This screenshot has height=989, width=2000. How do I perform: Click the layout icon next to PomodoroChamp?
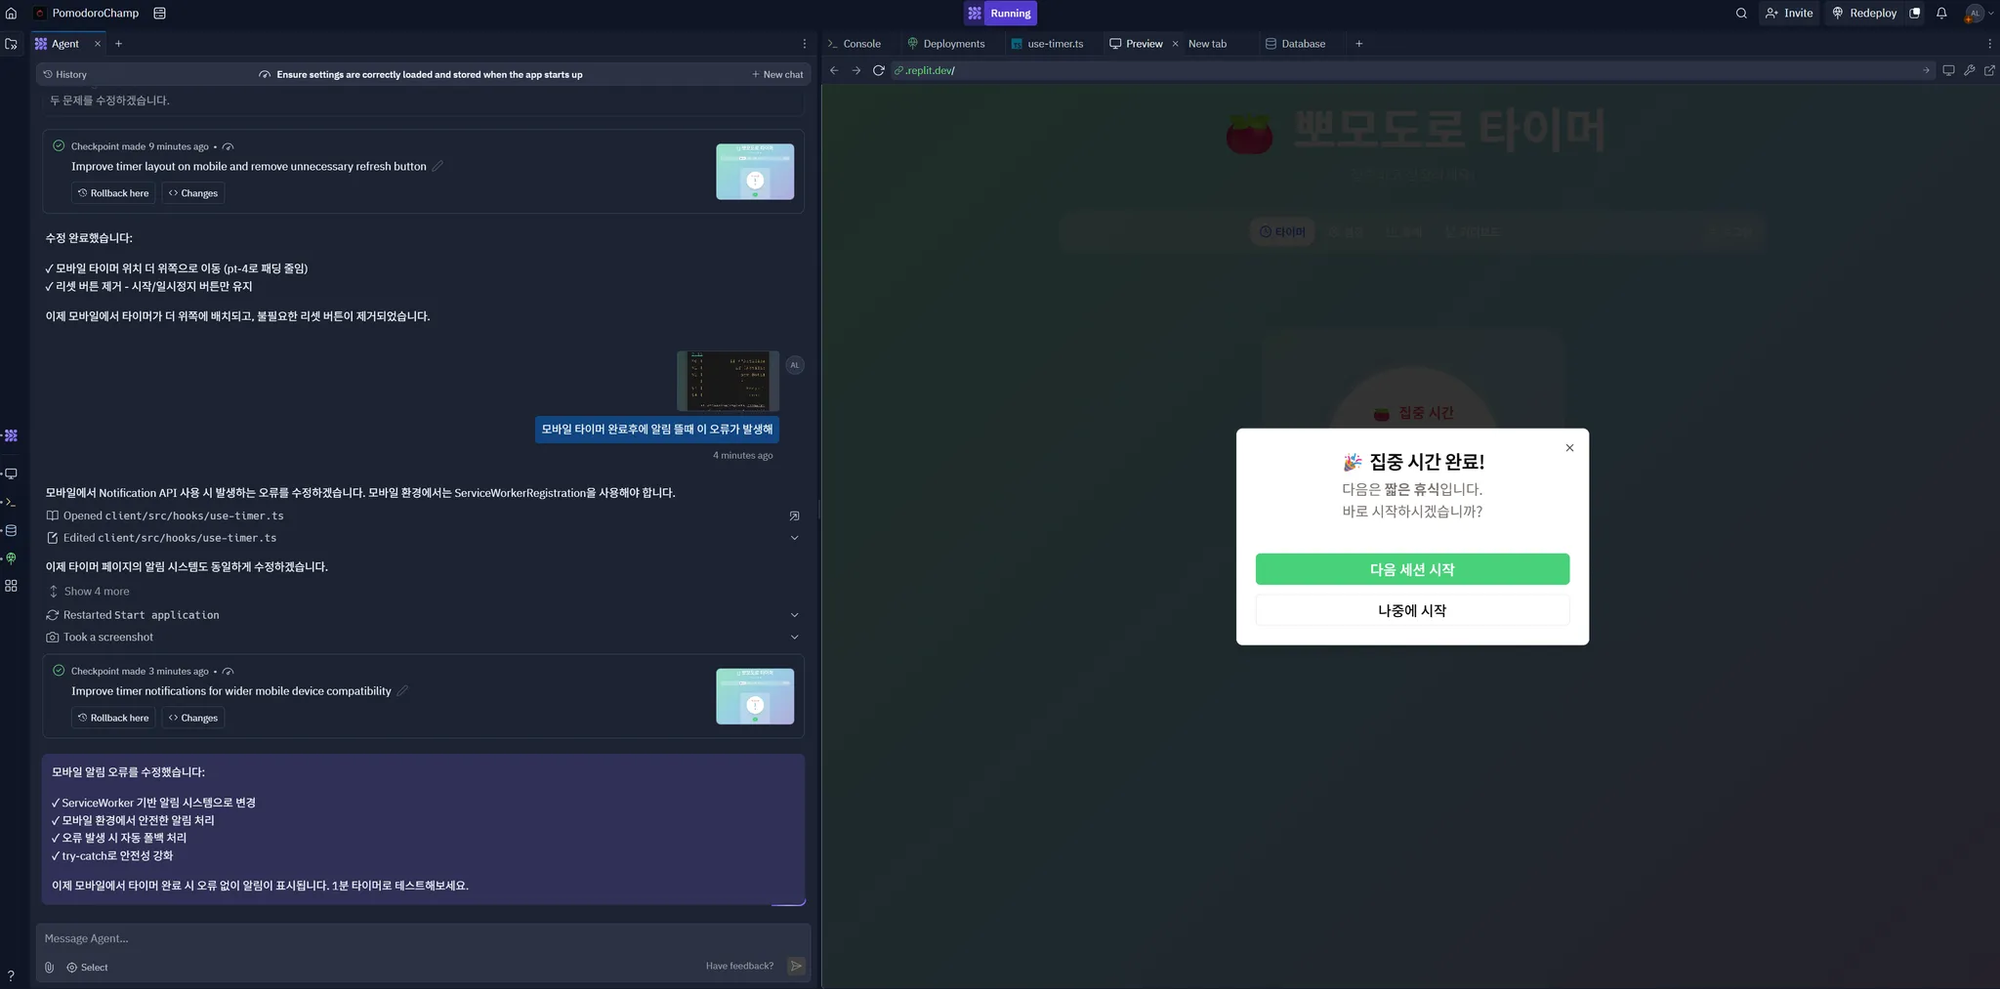(x=159, y=13)
